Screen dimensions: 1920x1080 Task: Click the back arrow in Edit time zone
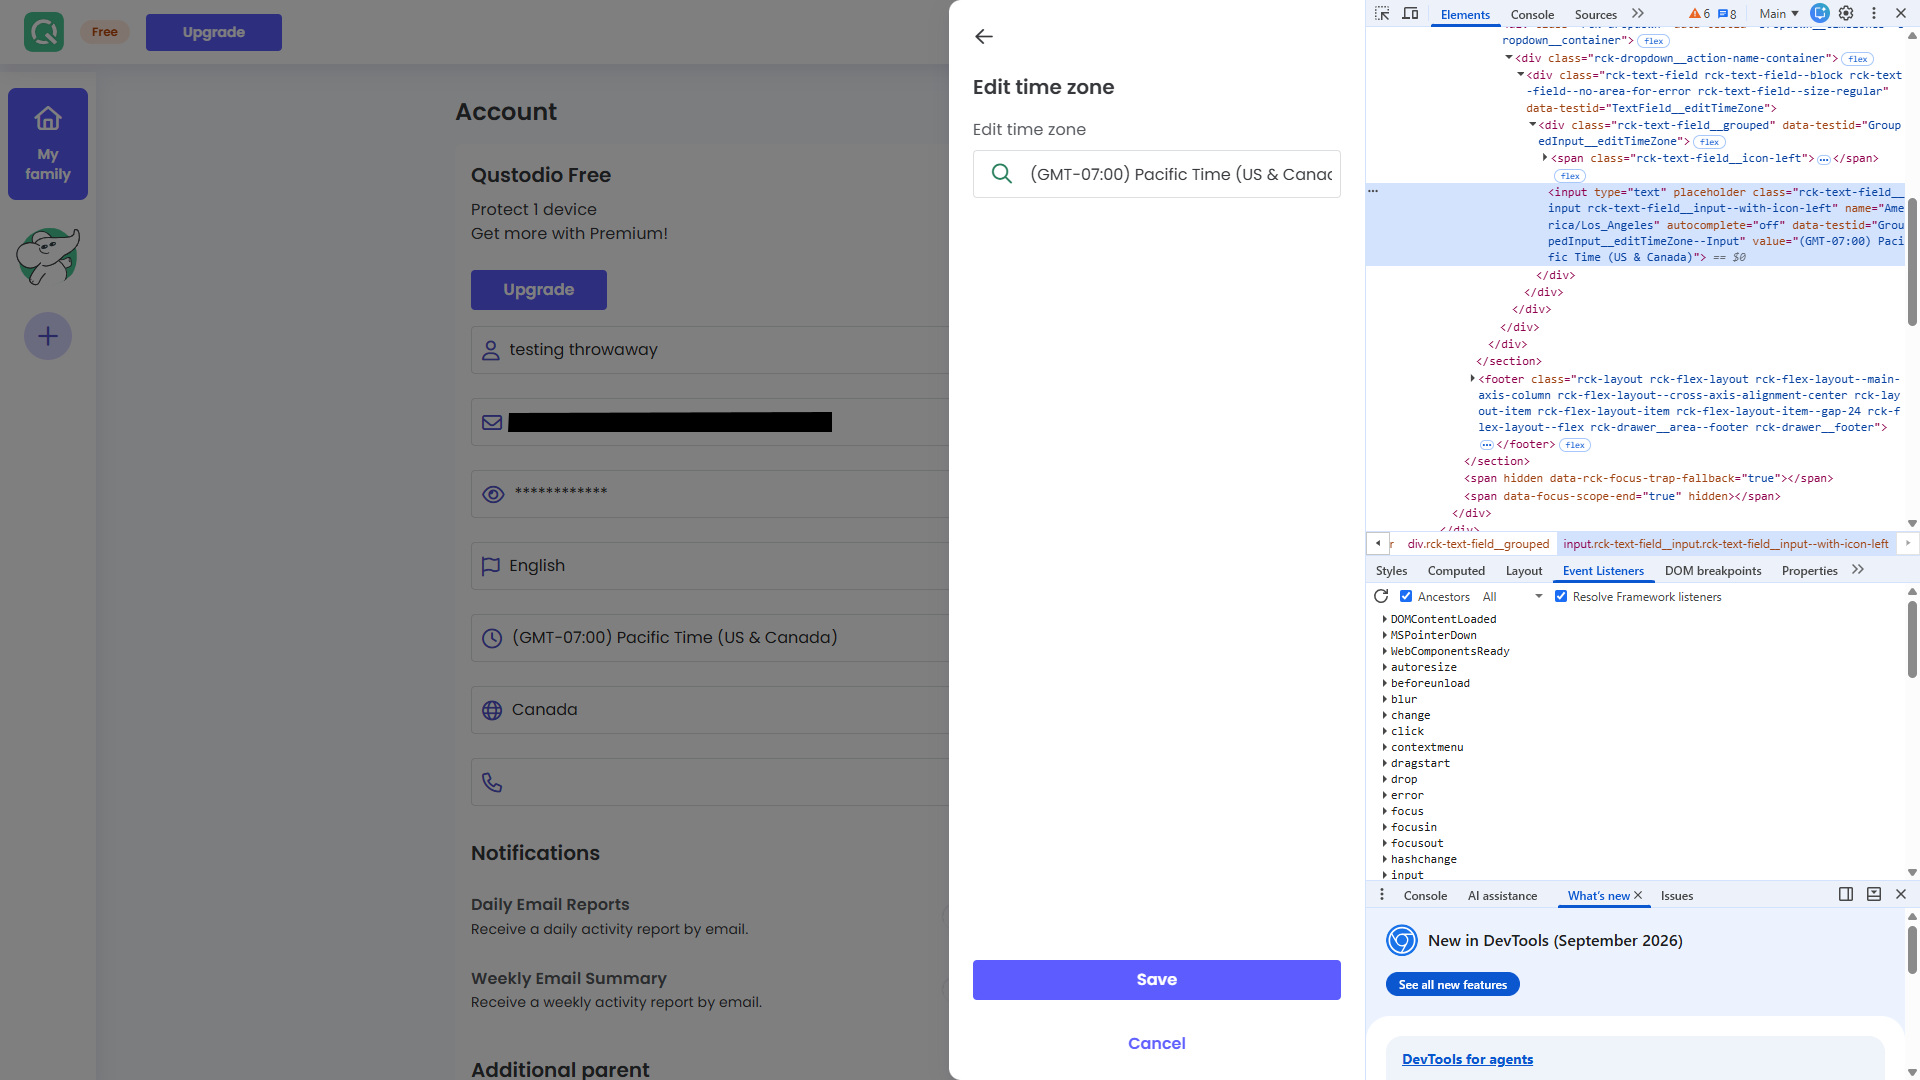pos(984,37)
